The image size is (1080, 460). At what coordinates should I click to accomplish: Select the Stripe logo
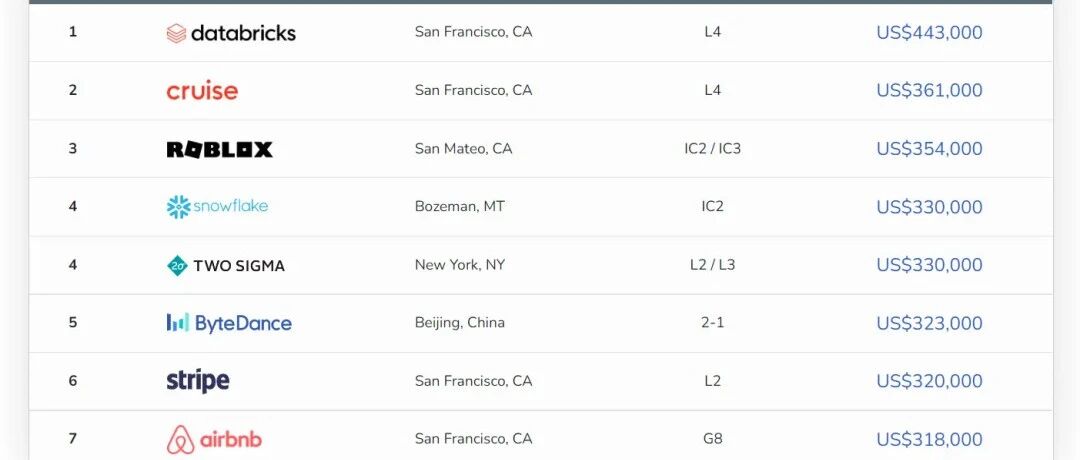click(x=198, y=381)
